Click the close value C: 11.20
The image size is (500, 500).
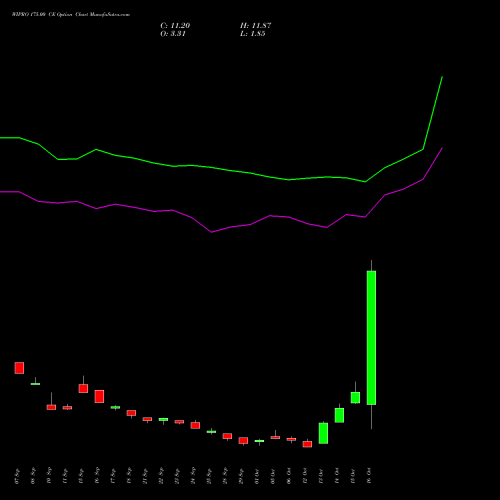tap(175, 26)
